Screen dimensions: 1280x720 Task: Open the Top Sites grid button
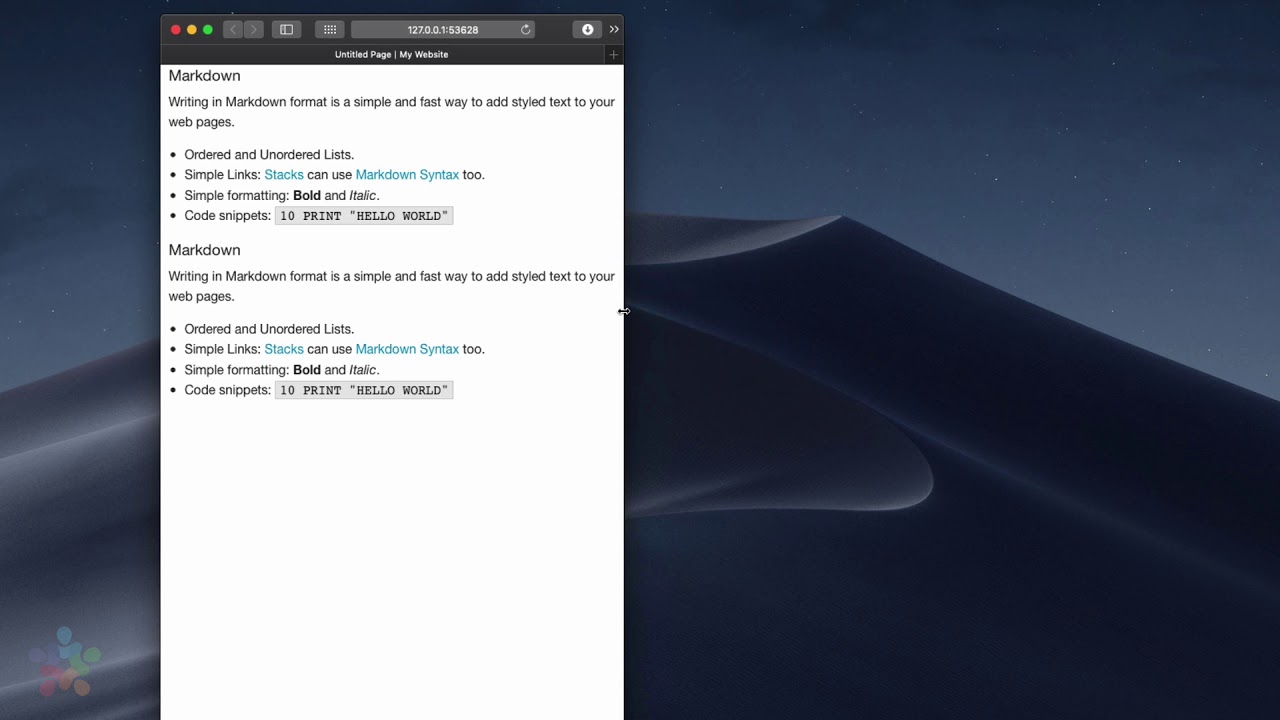[x=330, y=30]
